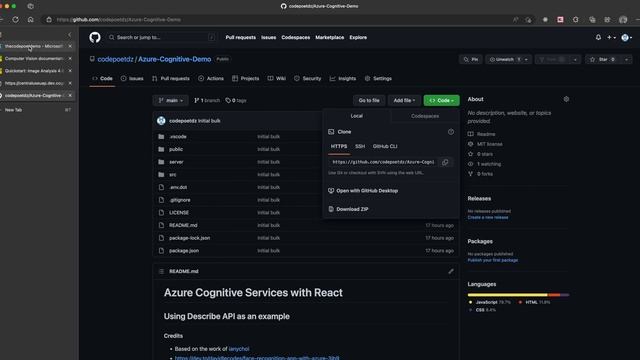The image size is (640, 360).
Task: Open the notifications bell
Action: pos(598,37)
